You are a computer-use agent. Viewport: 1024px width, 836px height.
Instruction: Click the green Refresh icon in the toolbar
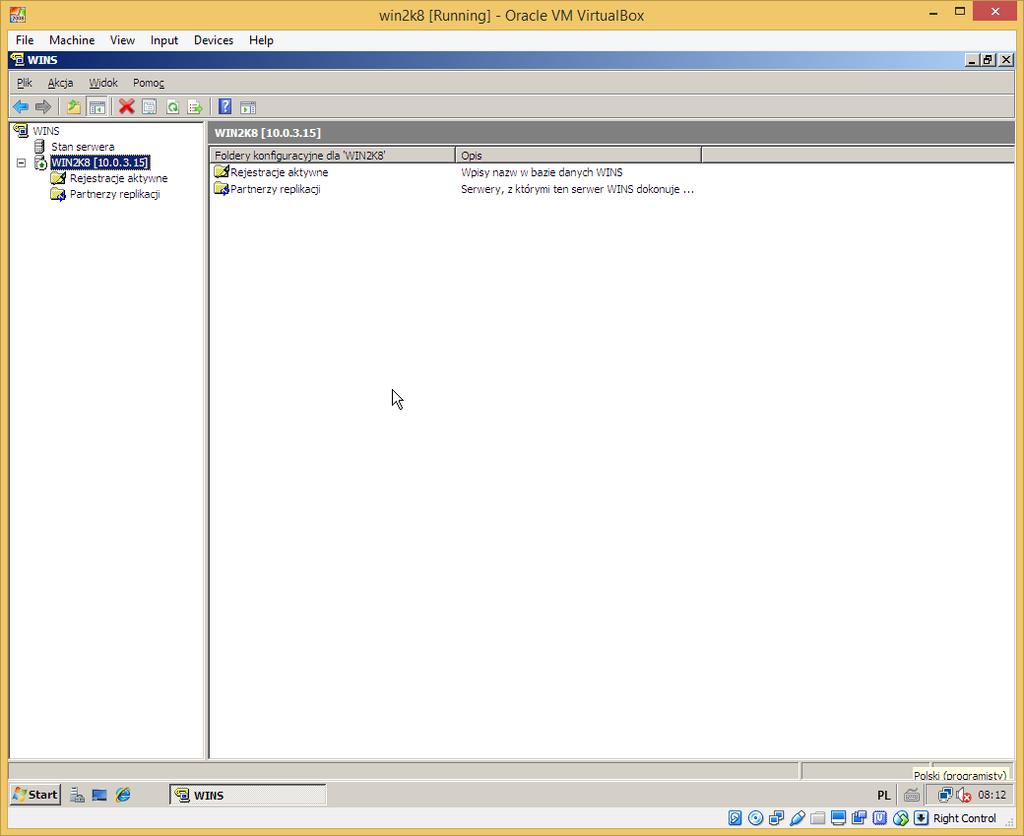coord(172,106)
